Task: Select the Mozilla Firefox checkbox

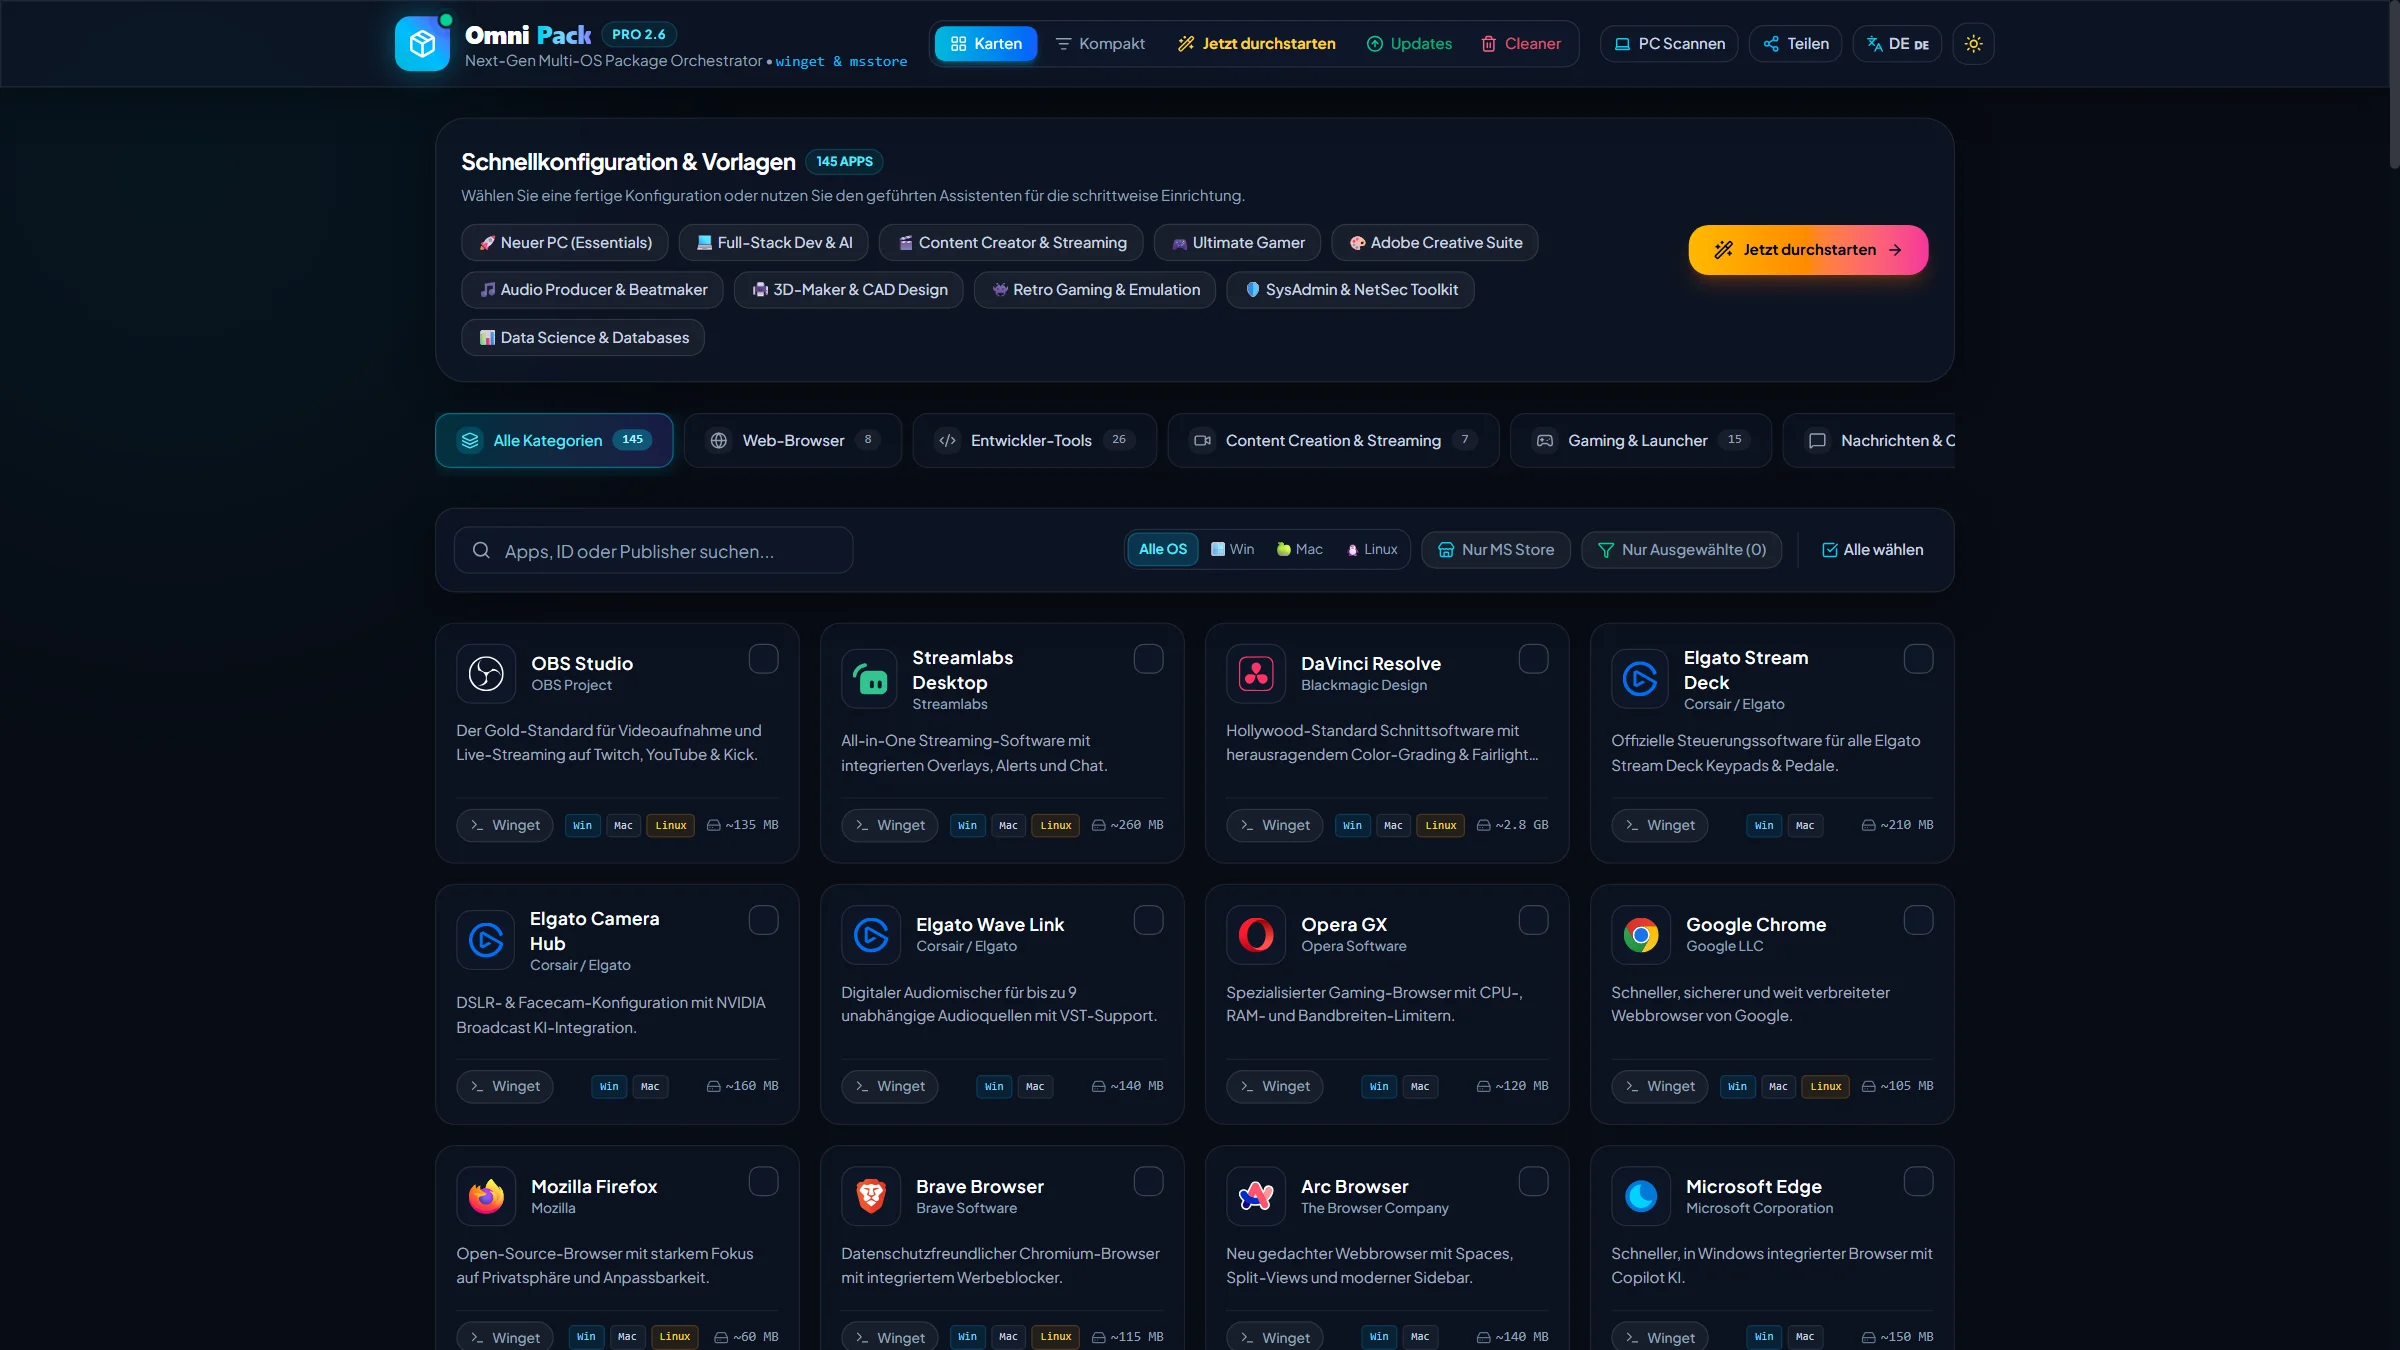Action: coord(764,1182)
